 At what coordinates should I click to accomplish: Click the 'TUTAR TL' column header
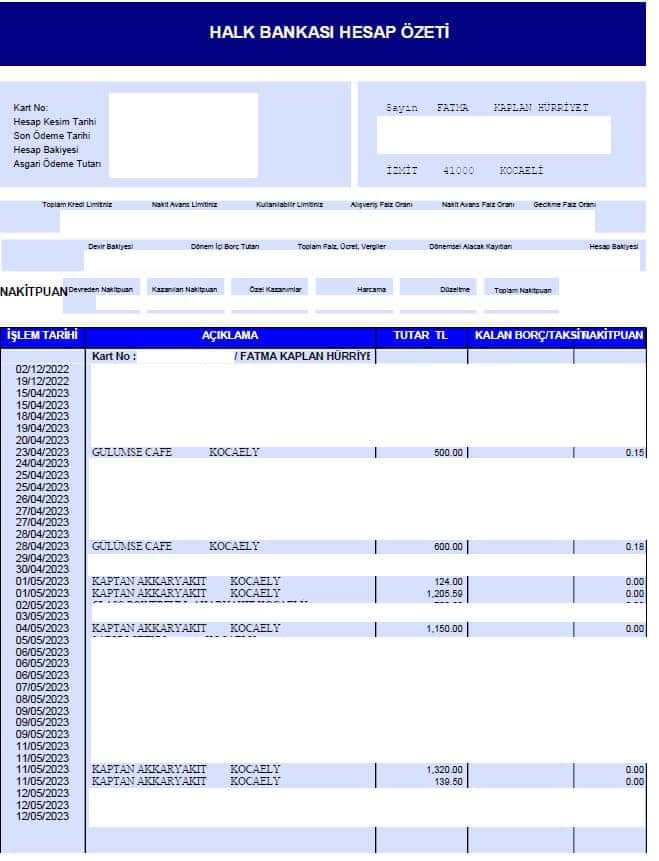coord(421,336)
